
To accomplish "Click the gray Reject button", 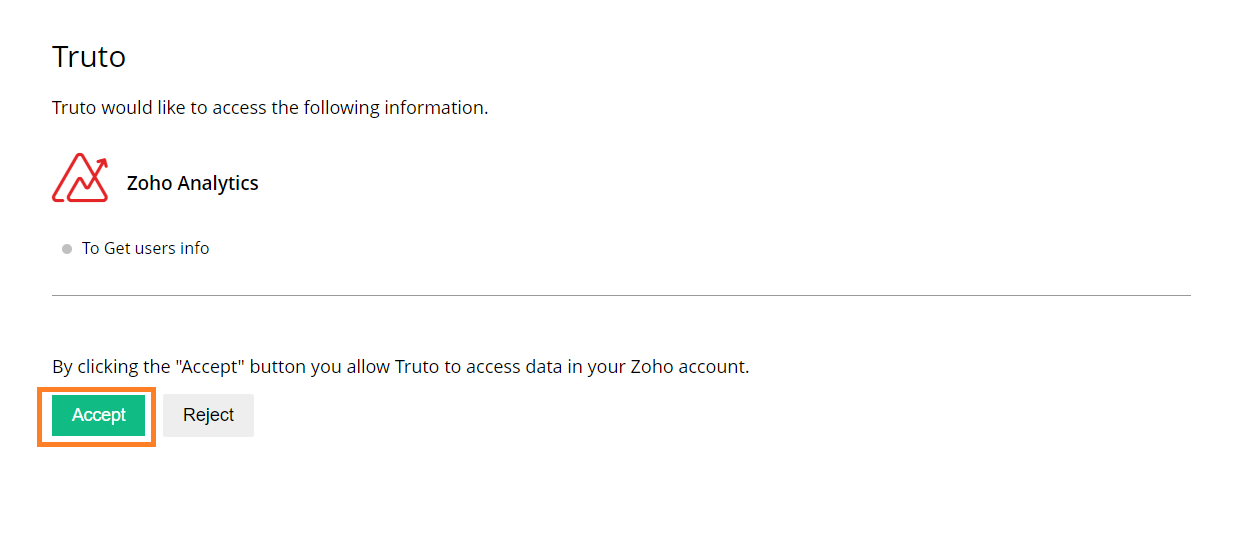I will tap(208, 415).
